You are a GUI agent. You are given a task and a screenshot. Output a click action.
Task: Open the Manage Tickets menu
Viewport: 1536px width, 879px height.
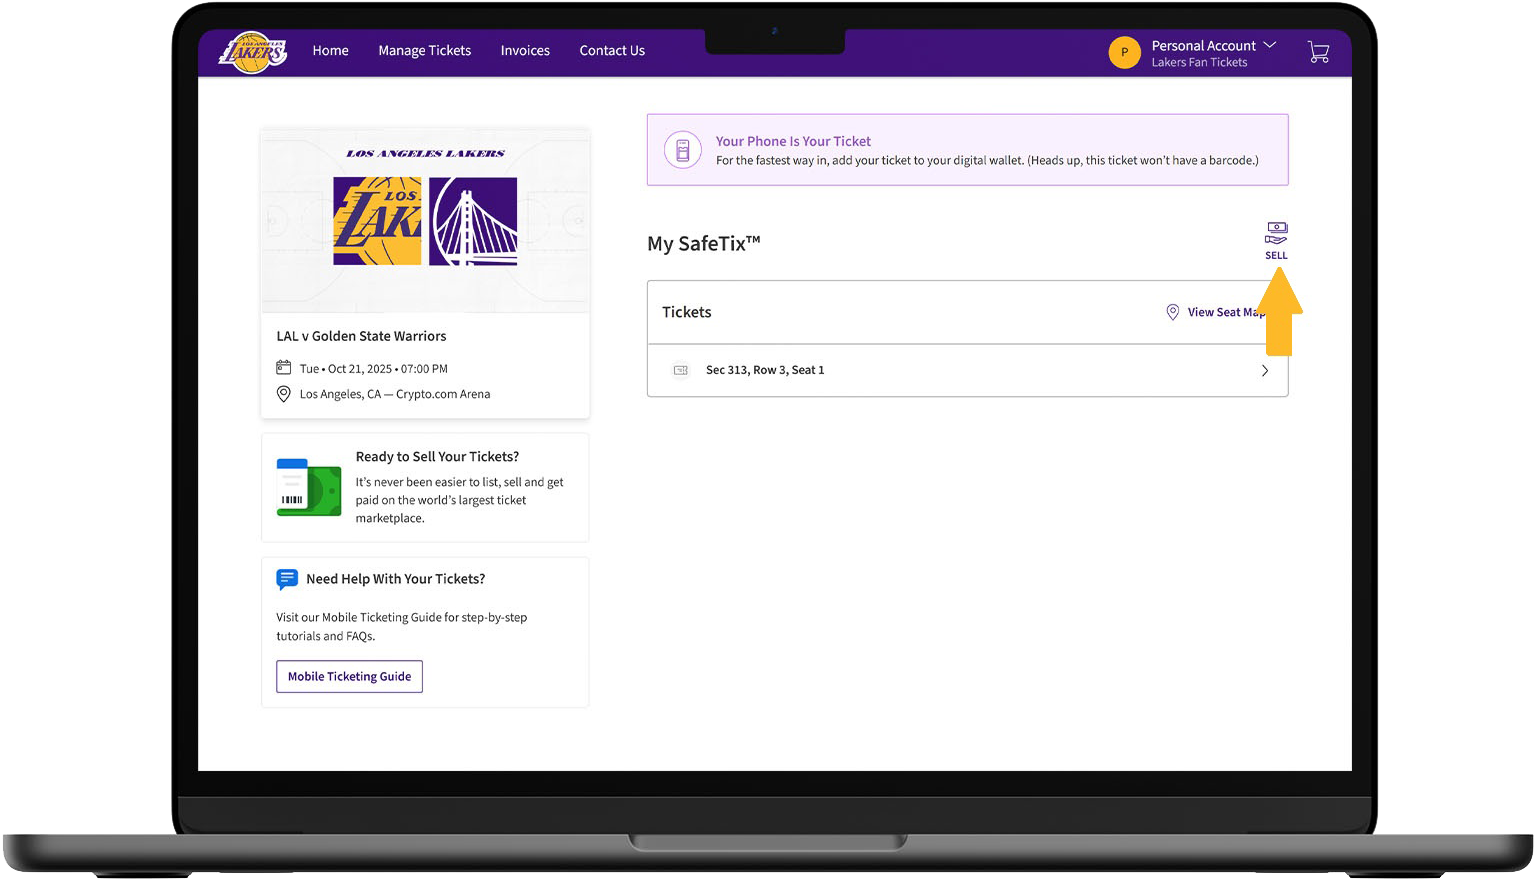(424, 51)
